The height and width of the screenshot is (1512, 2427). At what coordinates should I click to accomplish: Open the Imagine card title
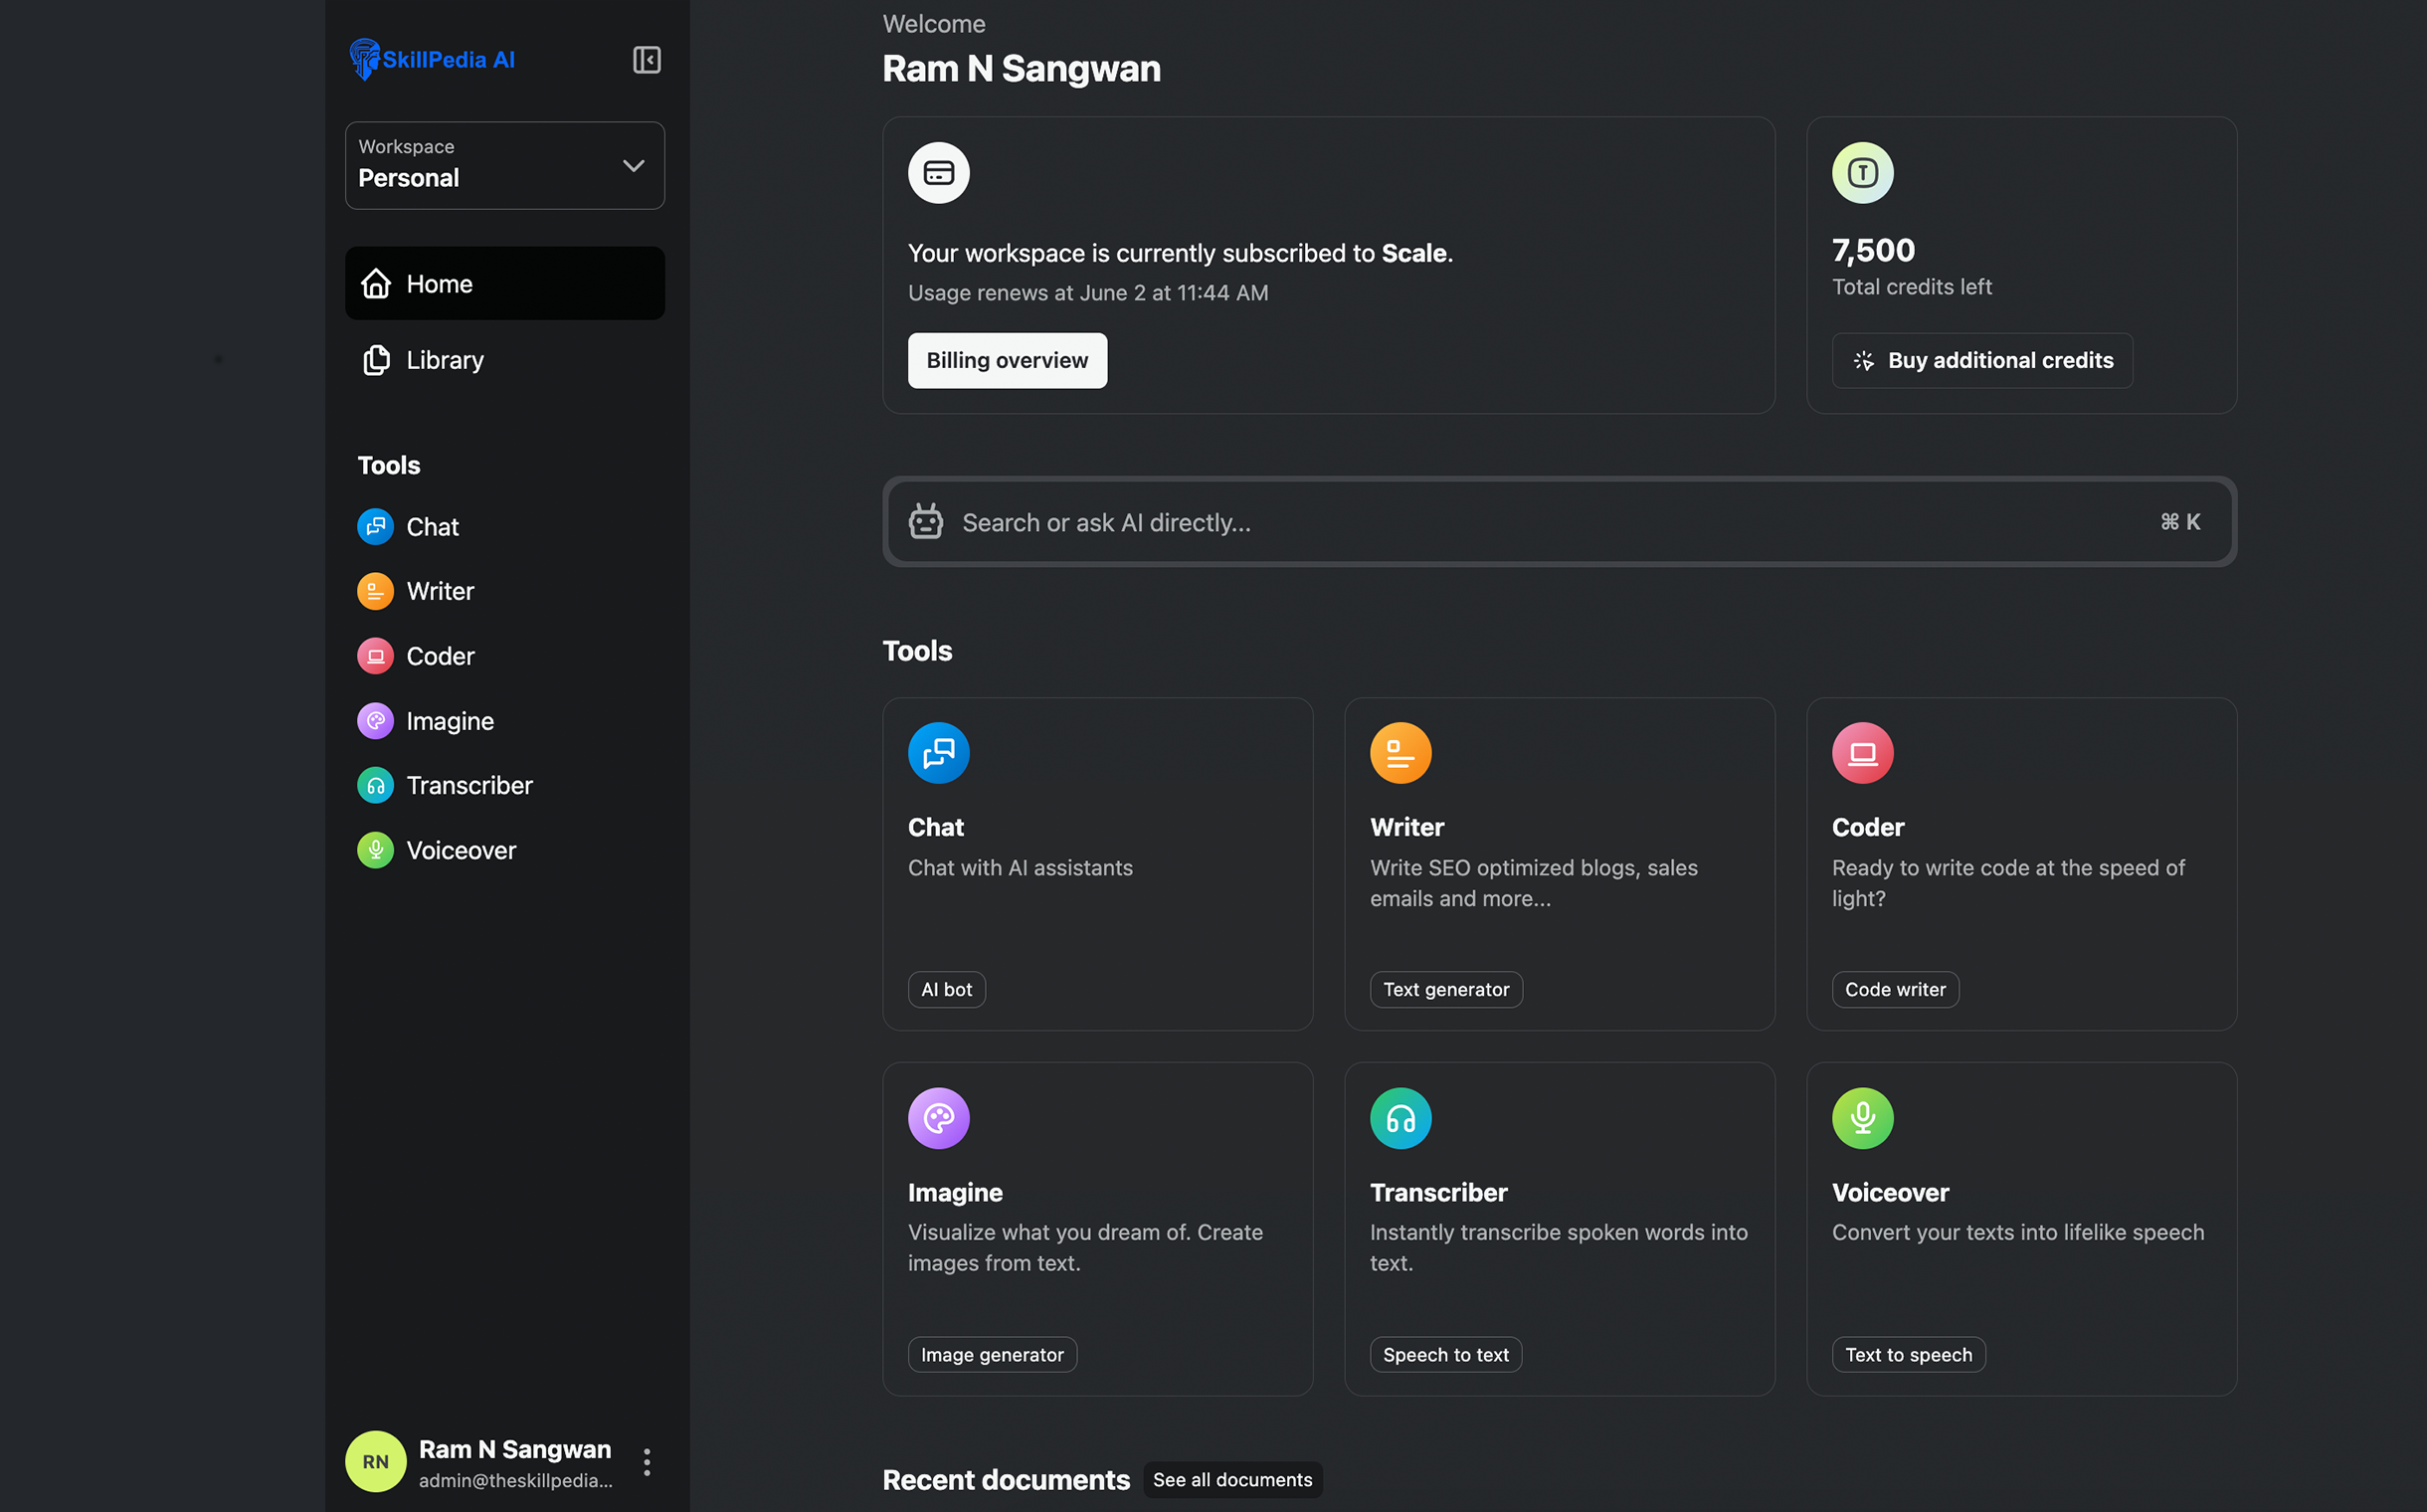[955, 1193]
